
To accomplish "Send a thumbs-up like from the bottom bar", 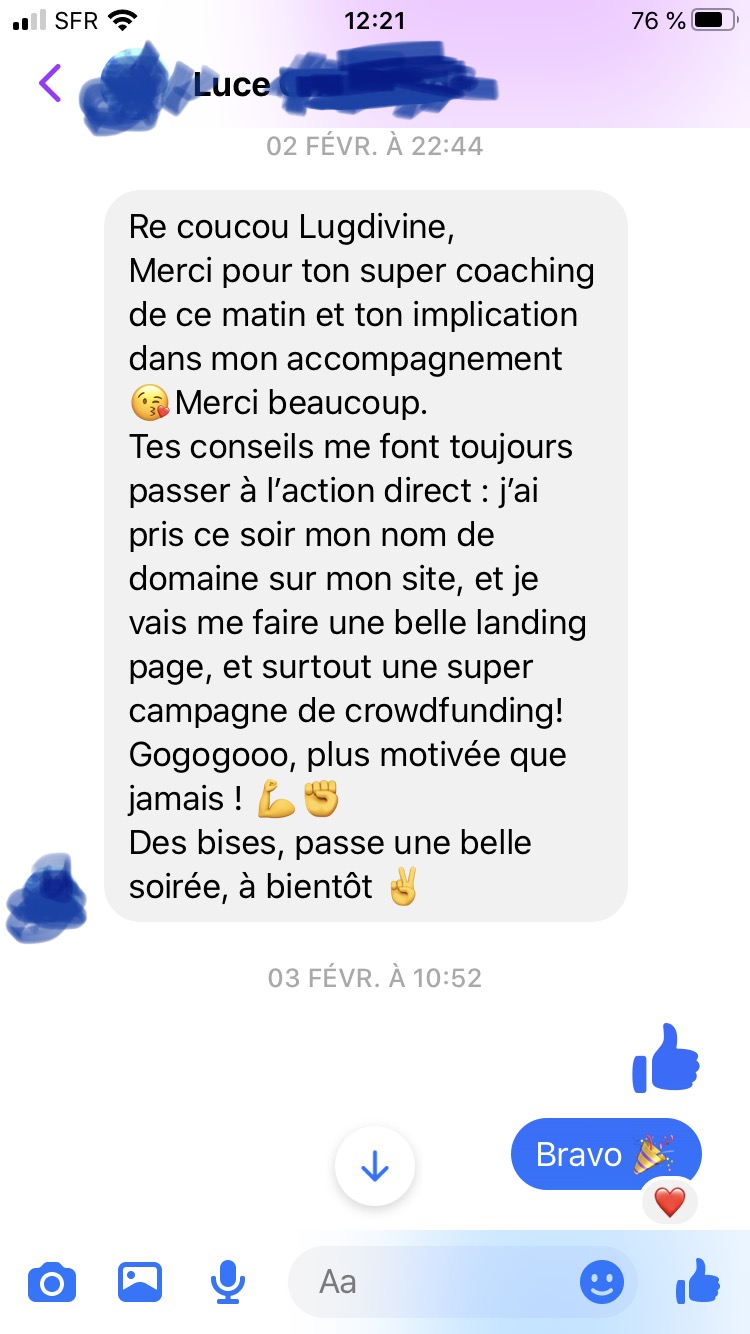I will pyautogui.click(x=698, y=1281).
